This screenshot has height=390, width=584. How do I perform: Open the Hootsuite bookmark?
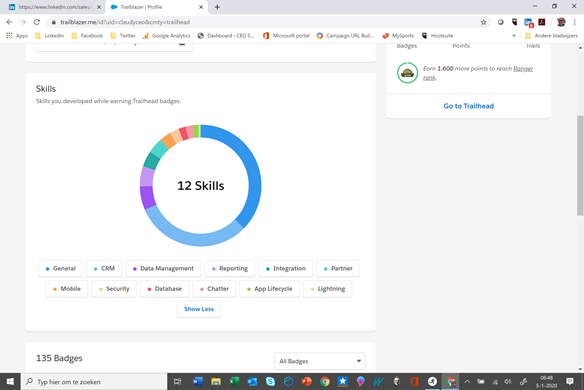[438, 36]
